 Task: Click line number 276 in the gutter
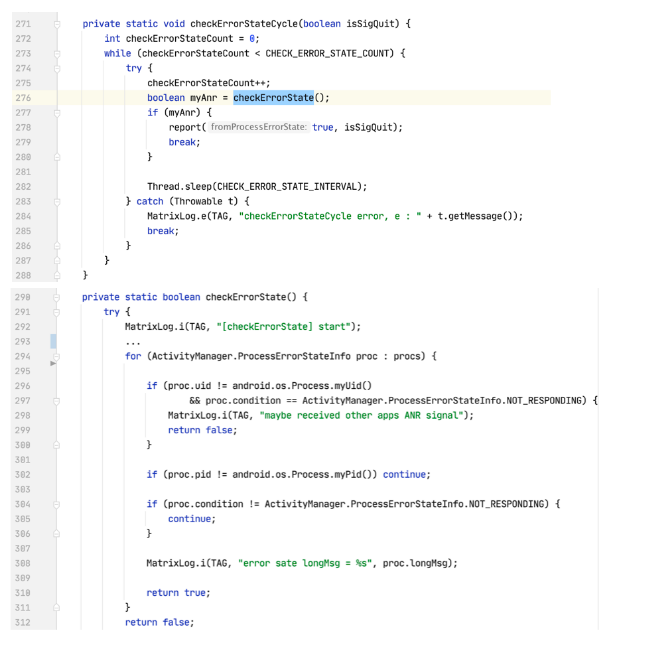tap(23, 98)
